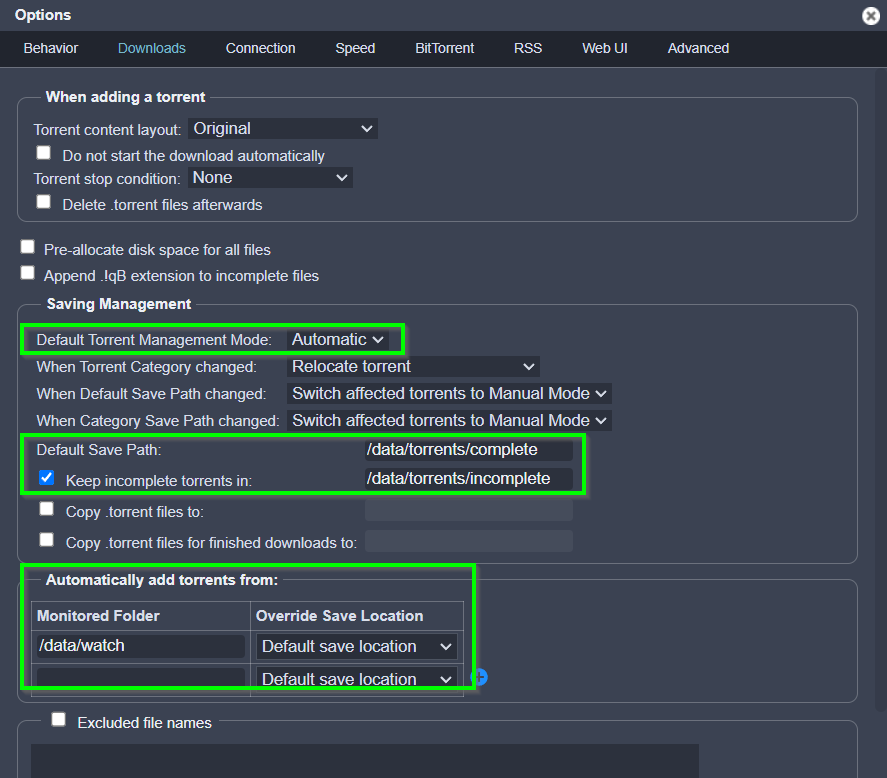Click the 'Copy .torrent files to' path field
887x778 pixels.
(x=468, y=511)
